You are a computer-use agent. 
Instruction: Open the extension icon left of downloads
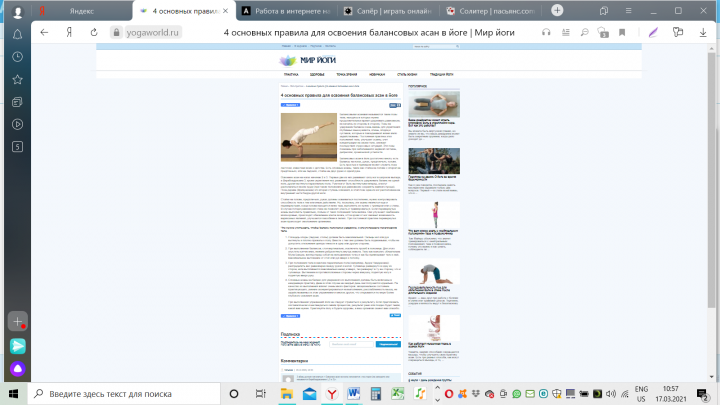pos(678,33)
